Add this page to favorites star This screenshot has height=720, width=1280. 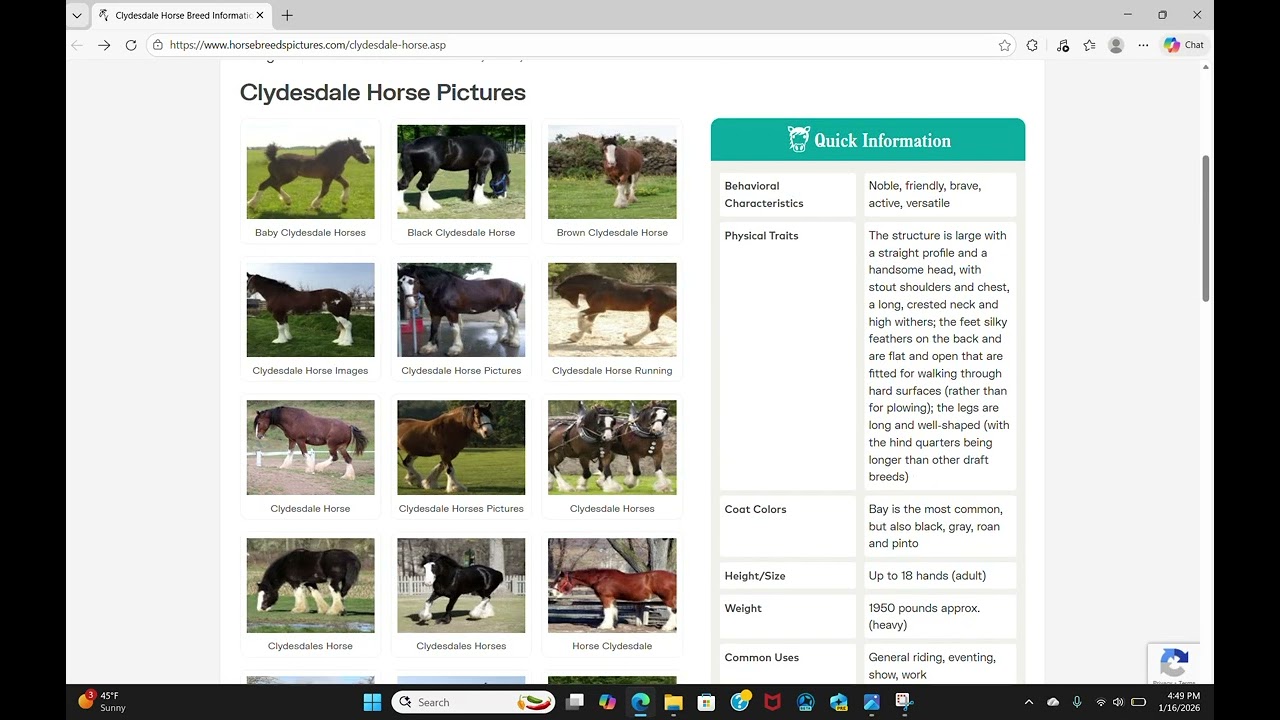pyautogui.click(x=1004, y=45)
